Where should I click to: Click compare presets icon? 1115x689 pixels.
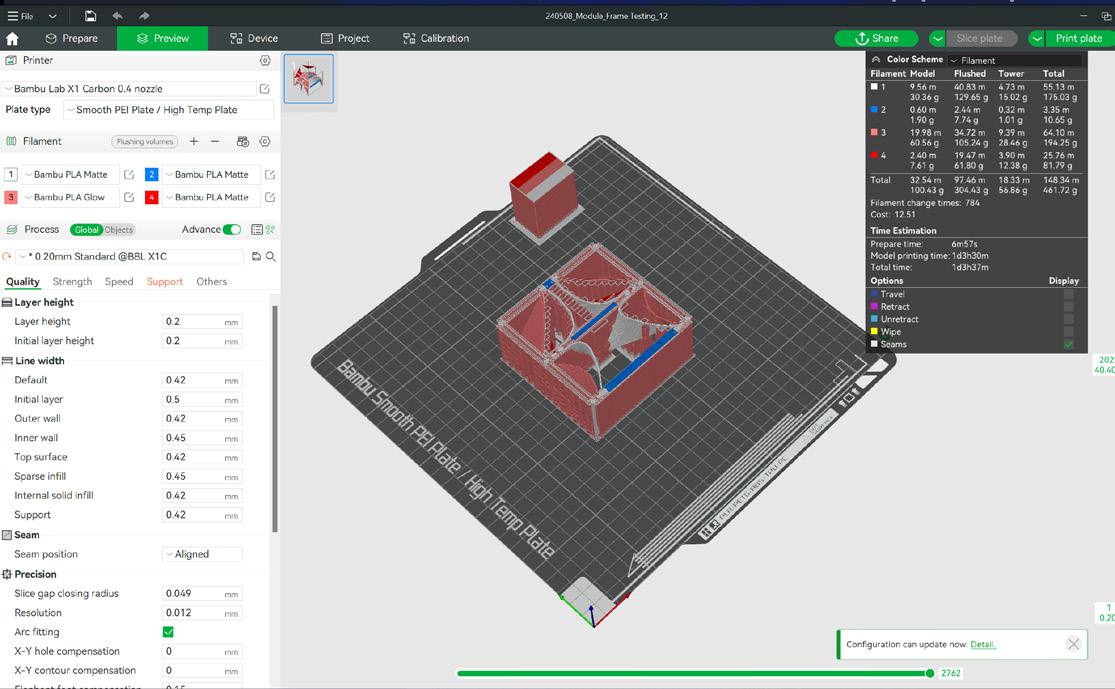[x=270, y=230]
